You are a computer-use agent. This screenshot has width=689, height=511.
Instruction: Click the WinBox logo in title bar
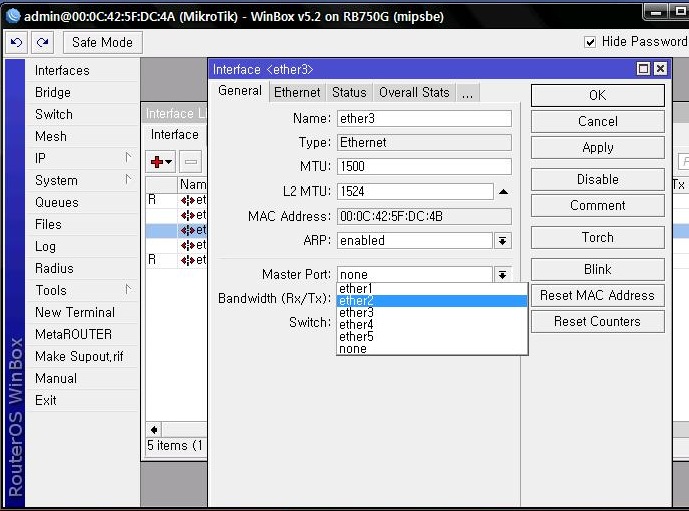(x=13, y=16)
